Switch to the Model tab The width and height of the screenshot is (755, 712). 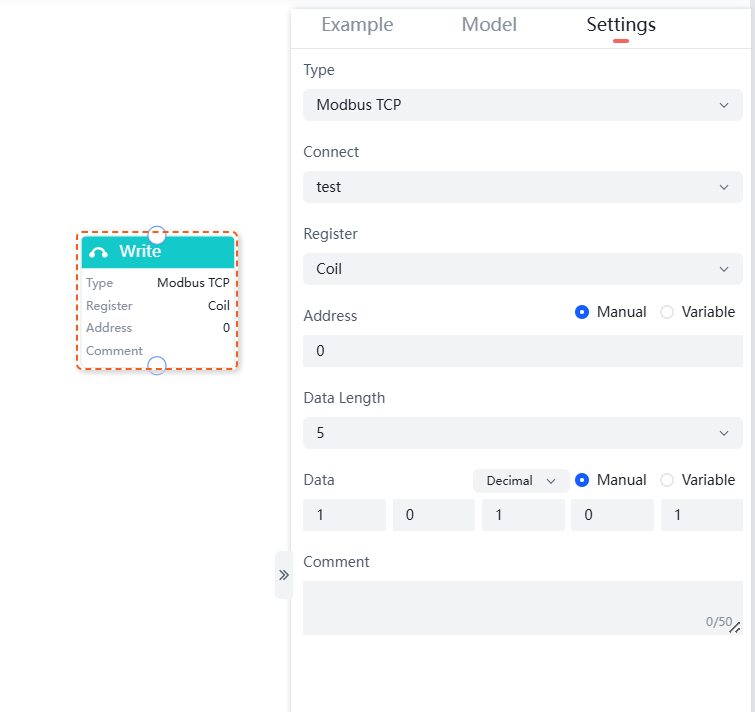489,25
